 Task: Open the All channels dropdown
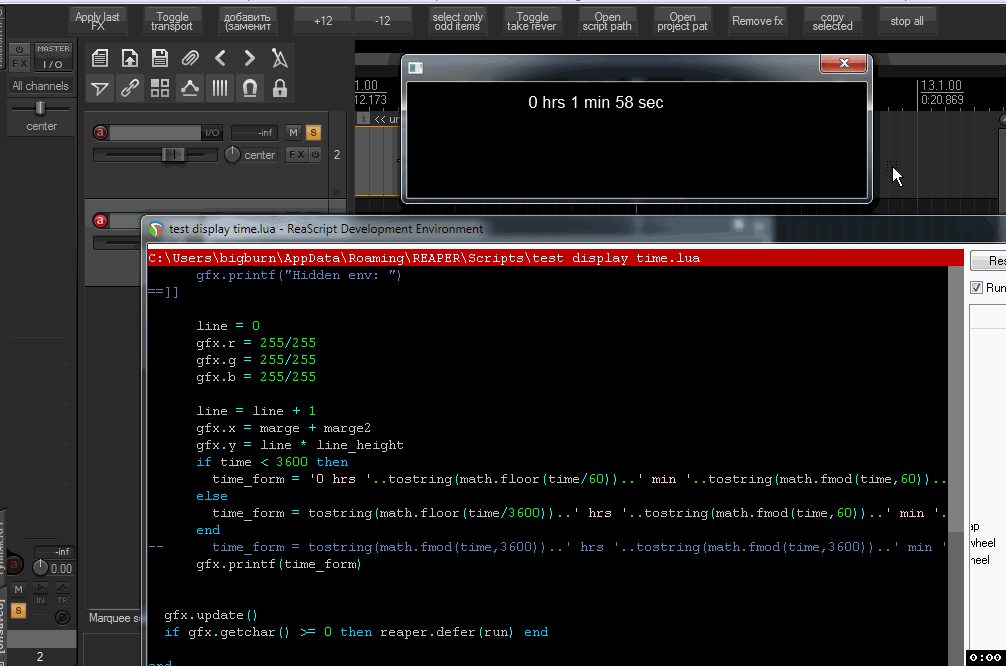[40, 86]
